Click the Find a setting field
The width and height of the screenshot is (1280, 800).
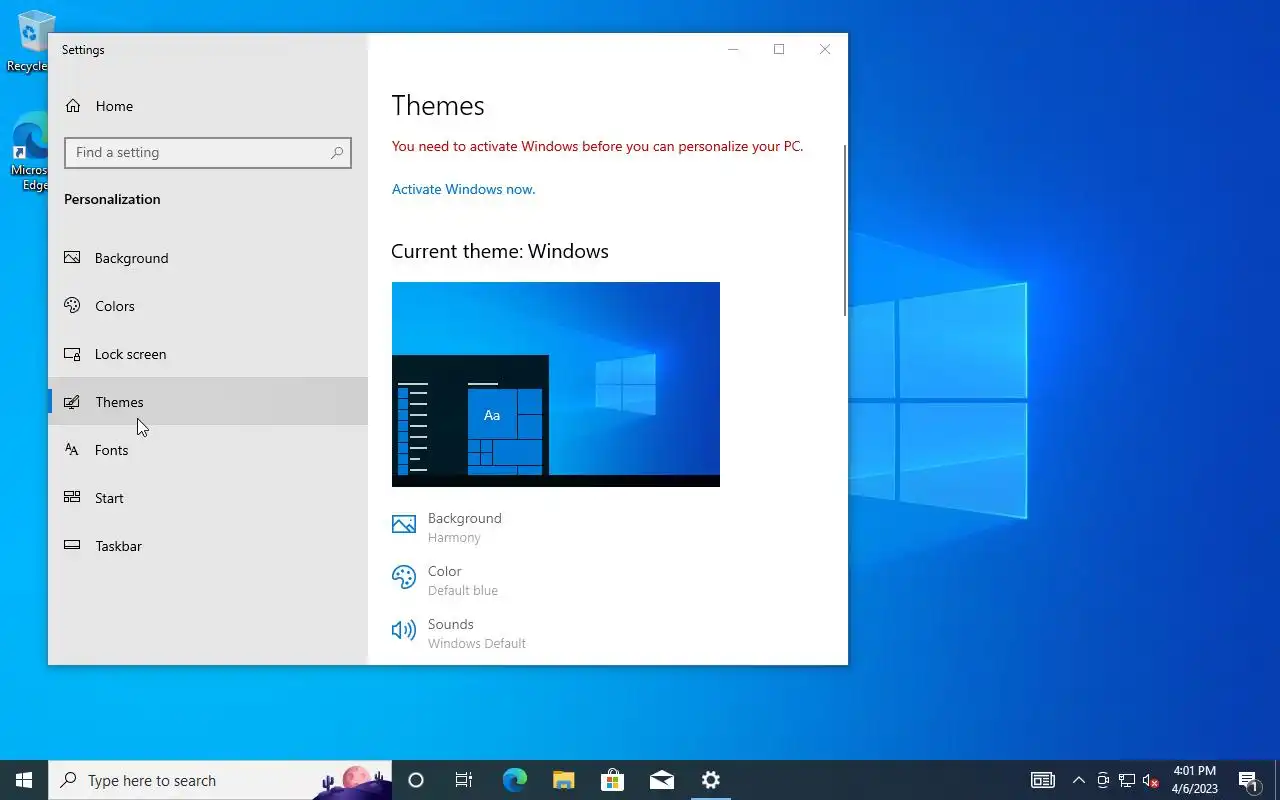(208, 153)
